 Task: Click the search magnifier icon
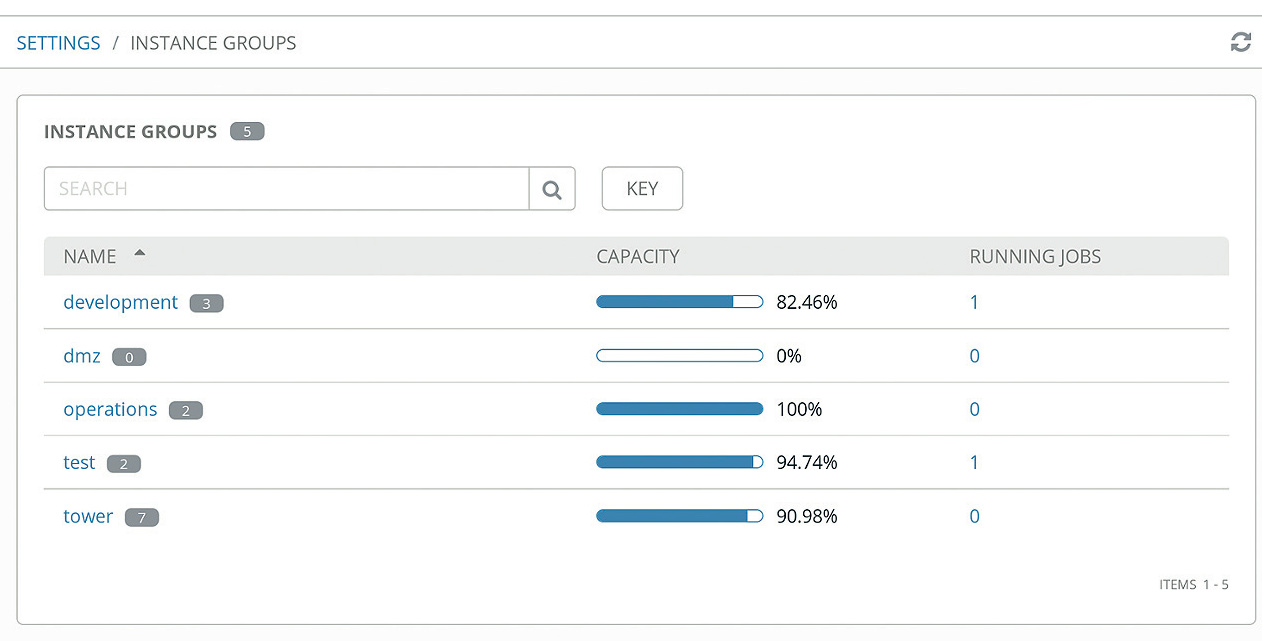[x=552, y=189]
